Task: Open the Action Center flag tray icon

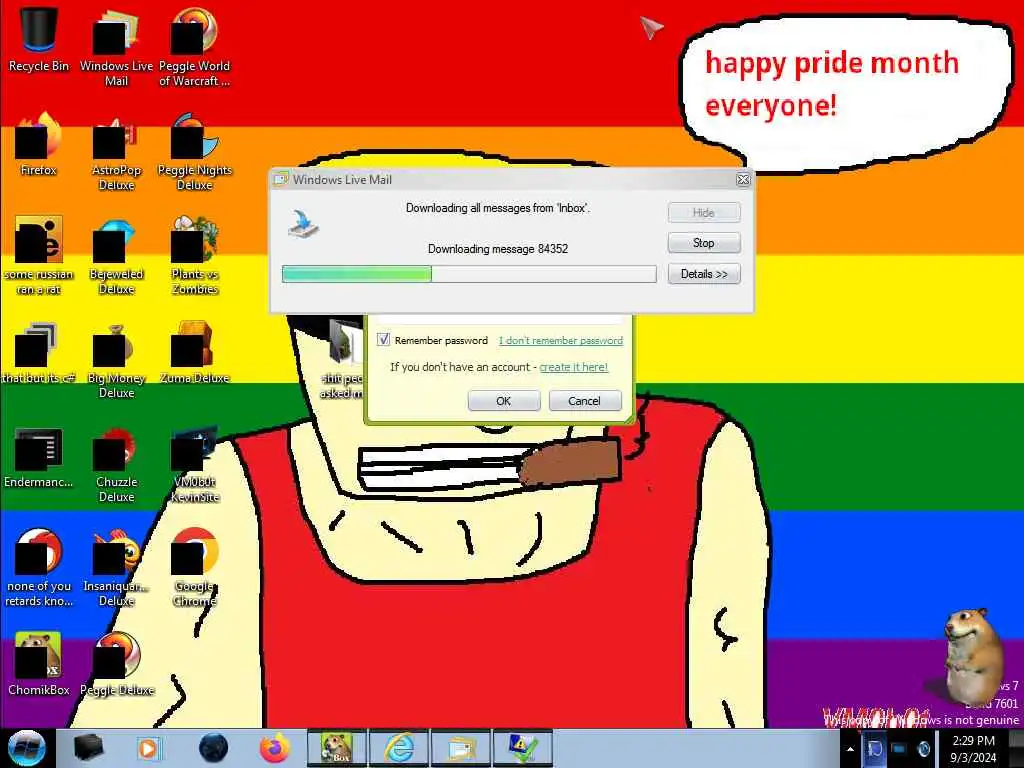Action: coord(874,749)
